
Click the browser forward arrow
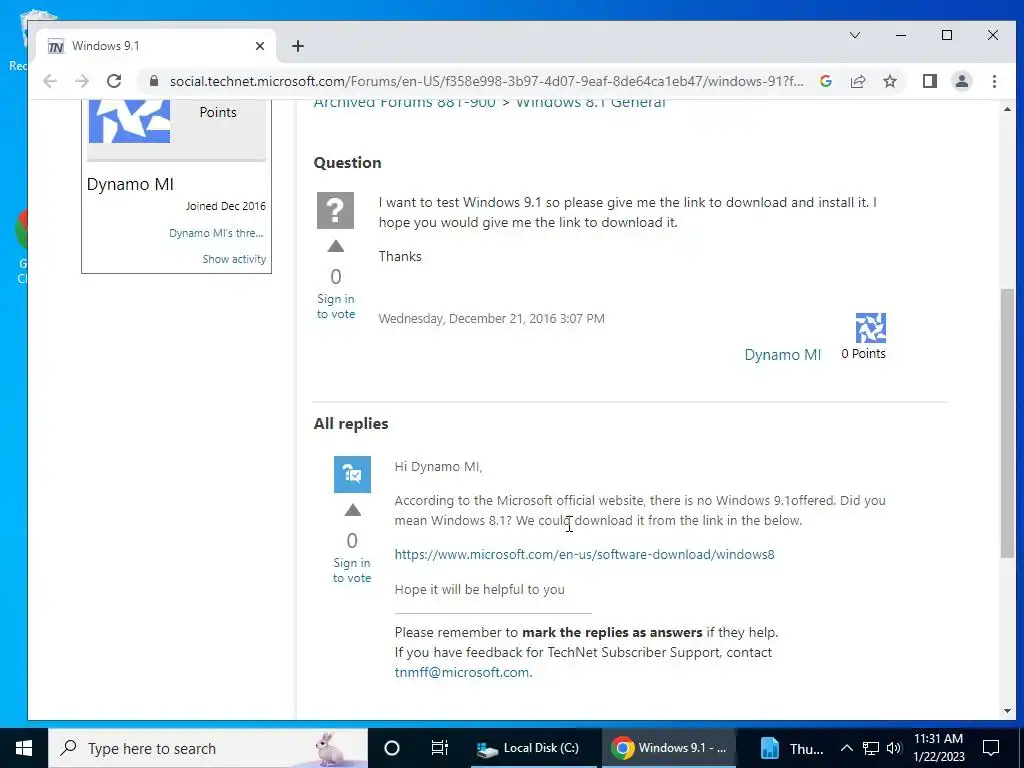(82, 81)
